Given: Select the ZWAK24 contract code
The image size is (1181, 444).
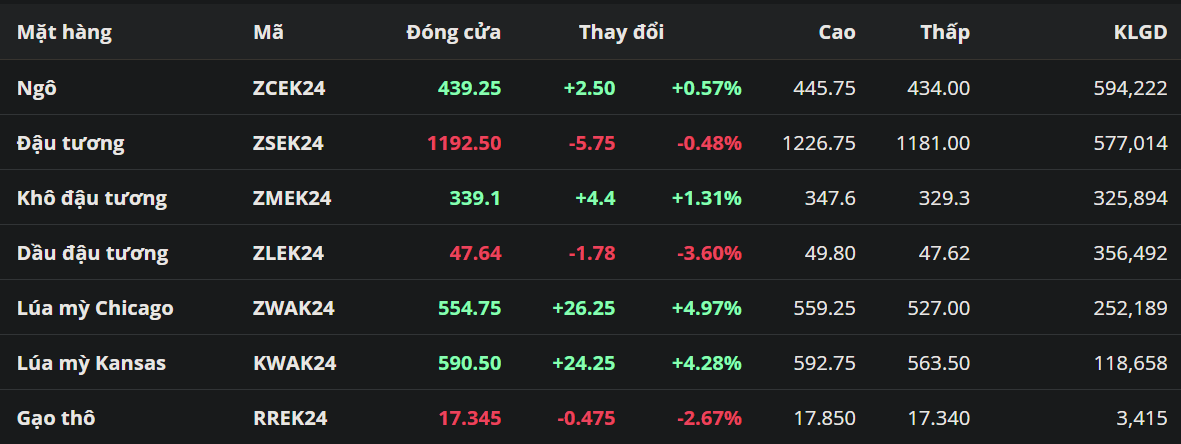Looking at the screenshot, I should click(294, 308).
